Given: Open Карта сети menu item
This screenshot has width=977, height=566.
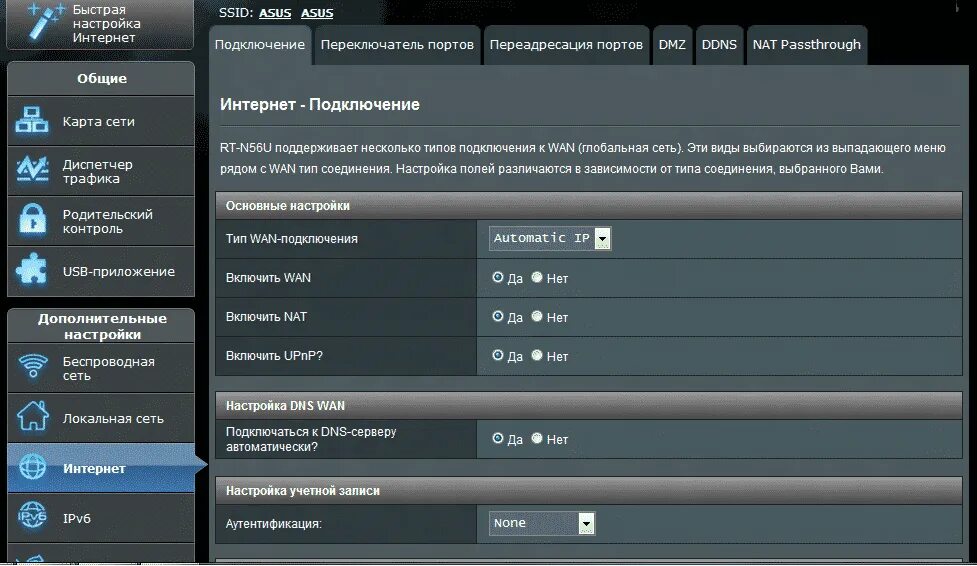Looking at the screenshot, I should coord(101,121).
